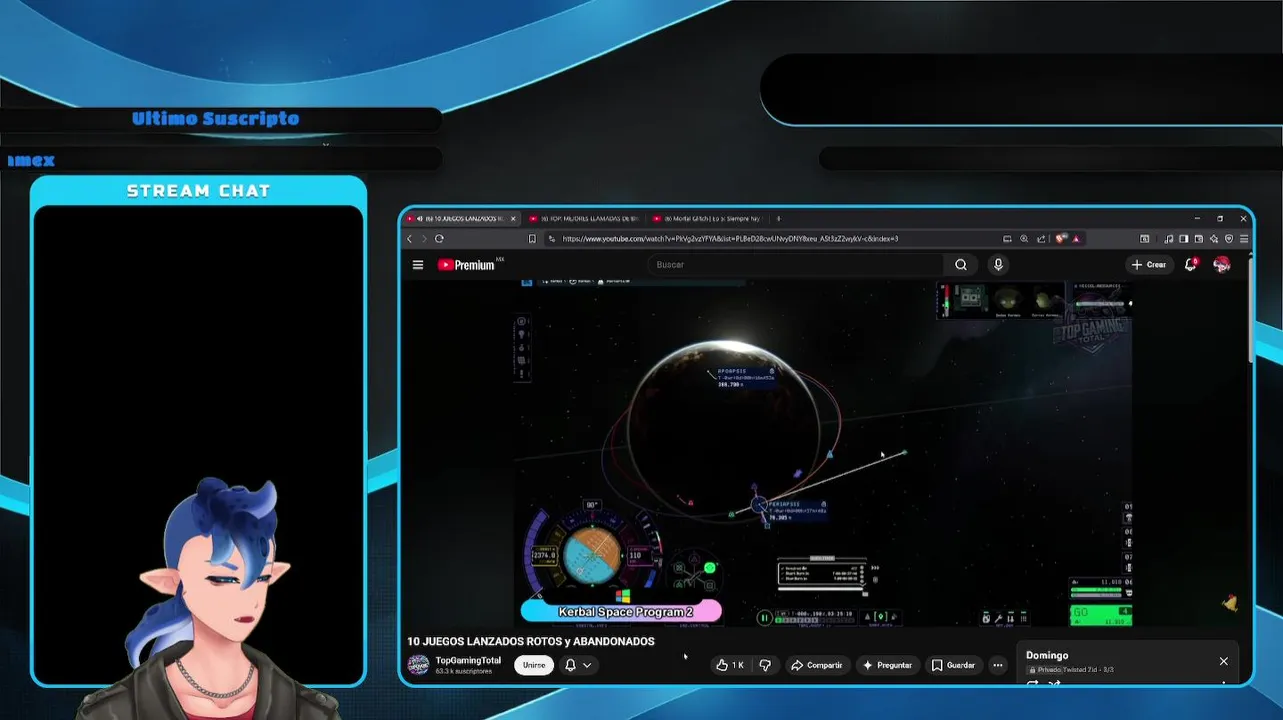Click the Brave Rewards triangle icon

click(1076, 239)
